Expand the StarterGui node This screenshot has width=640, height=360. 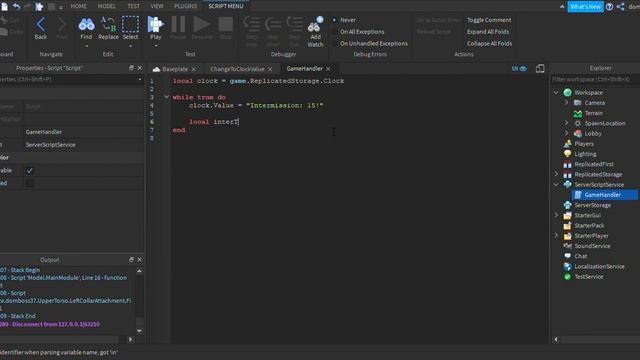556,215
